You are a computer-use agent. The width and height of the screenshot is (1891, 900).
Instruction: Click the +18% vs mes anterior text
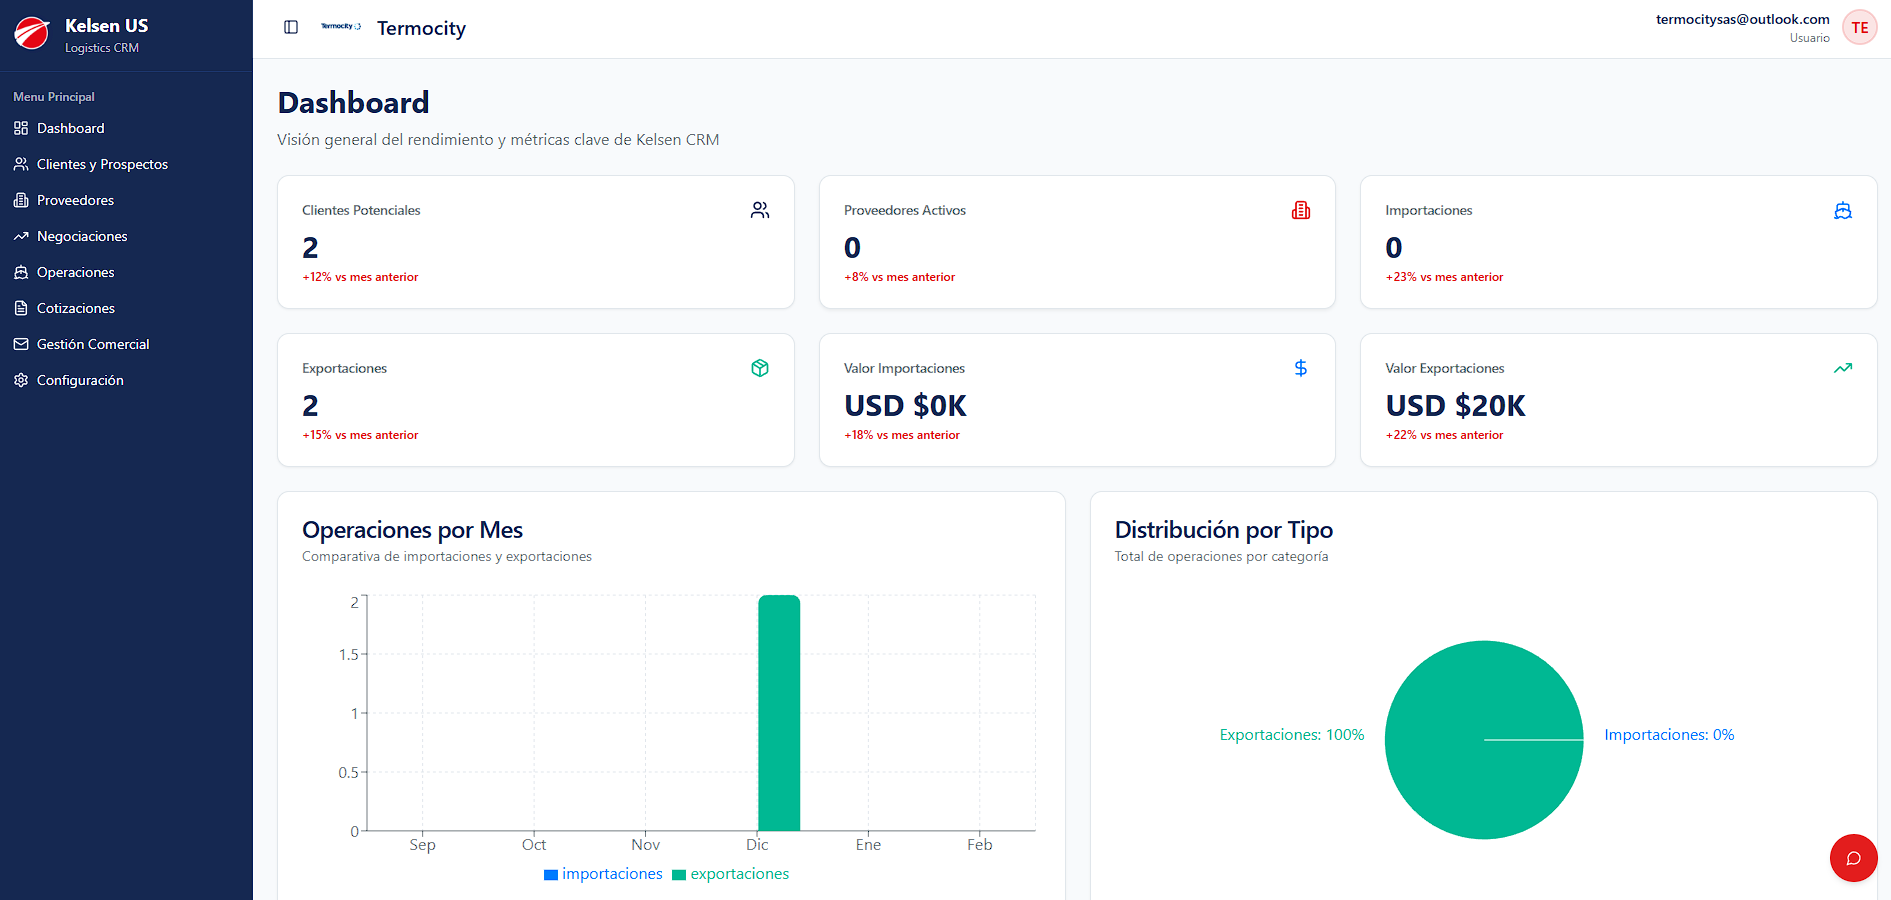click(902, 435)
